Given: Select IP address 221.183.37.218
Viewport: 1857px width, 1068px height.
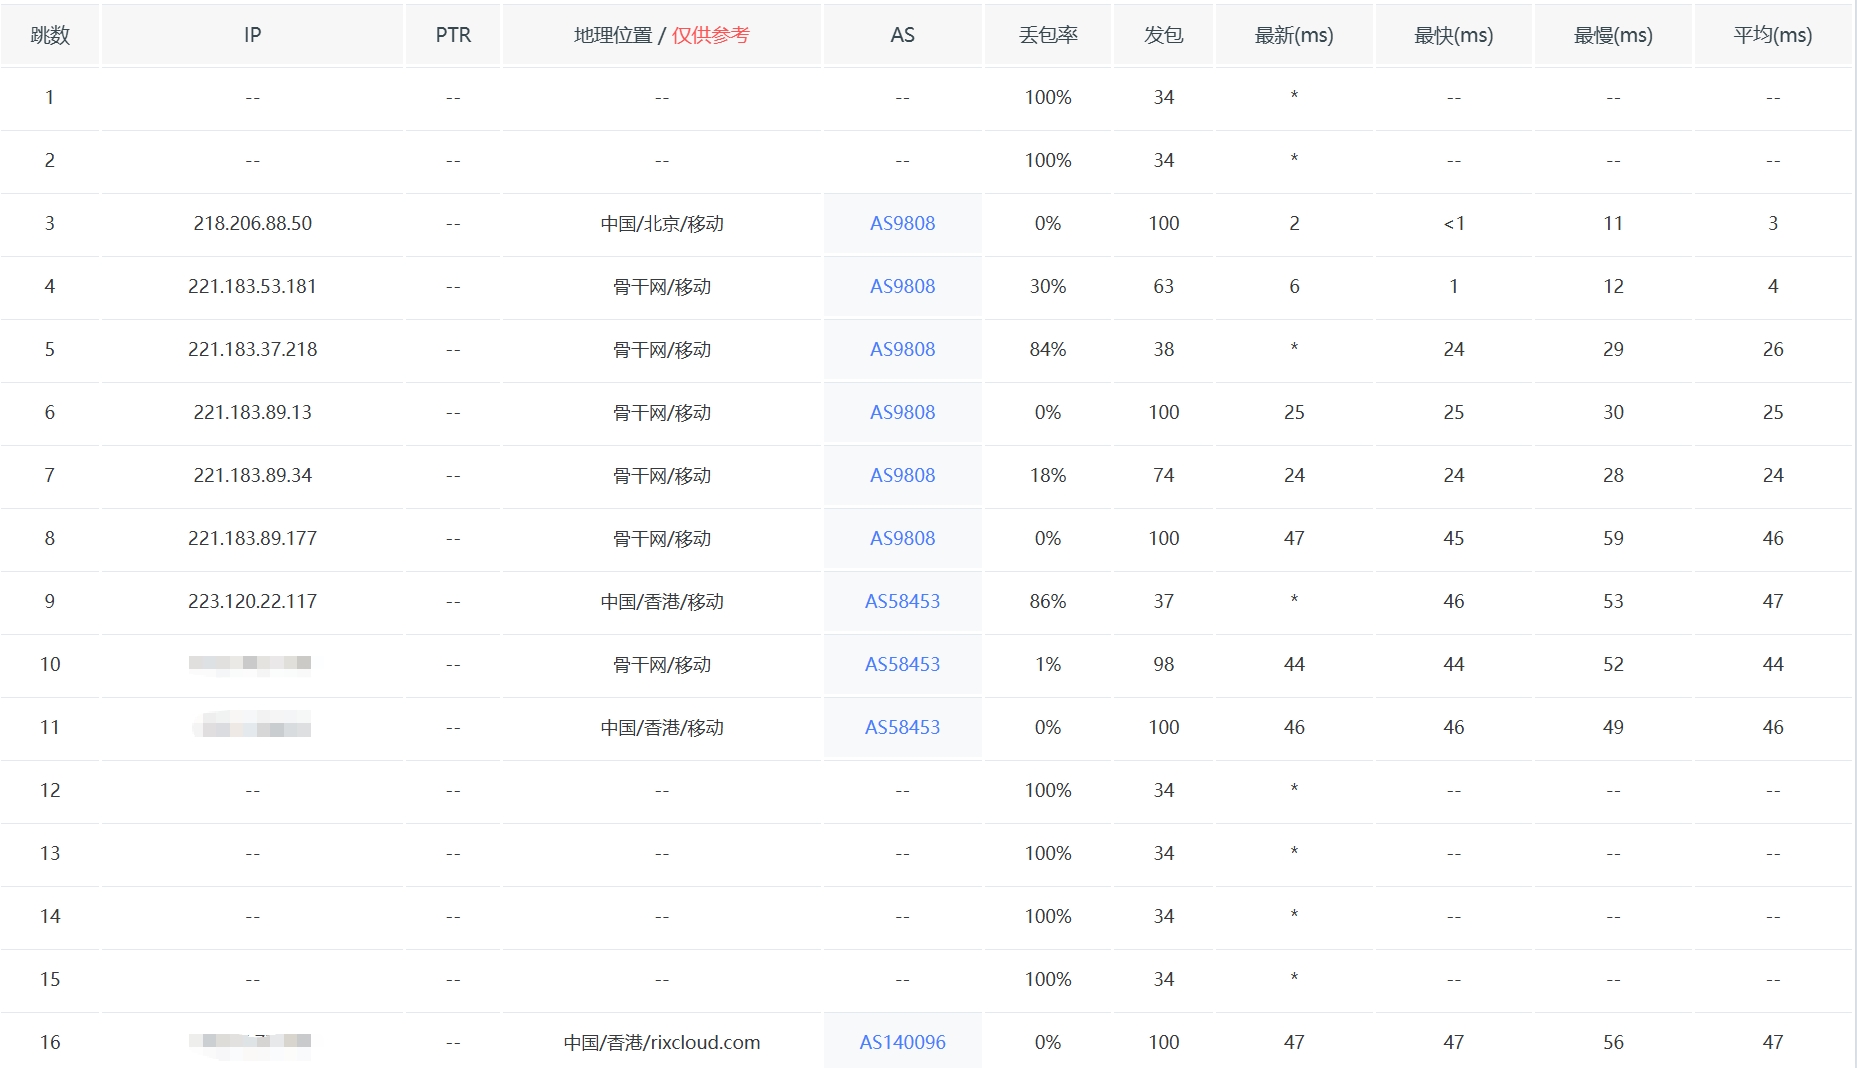Looking at the screenshot, I should pos(252,349).
